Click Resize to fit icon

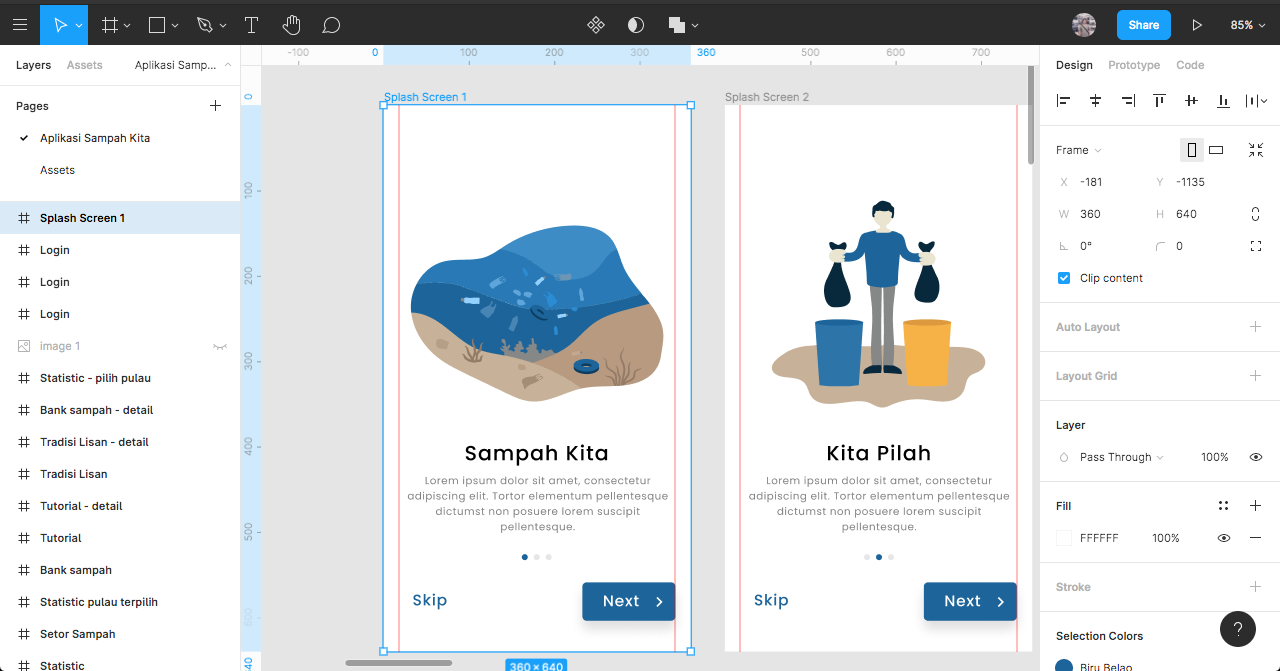coord(1256,150)
